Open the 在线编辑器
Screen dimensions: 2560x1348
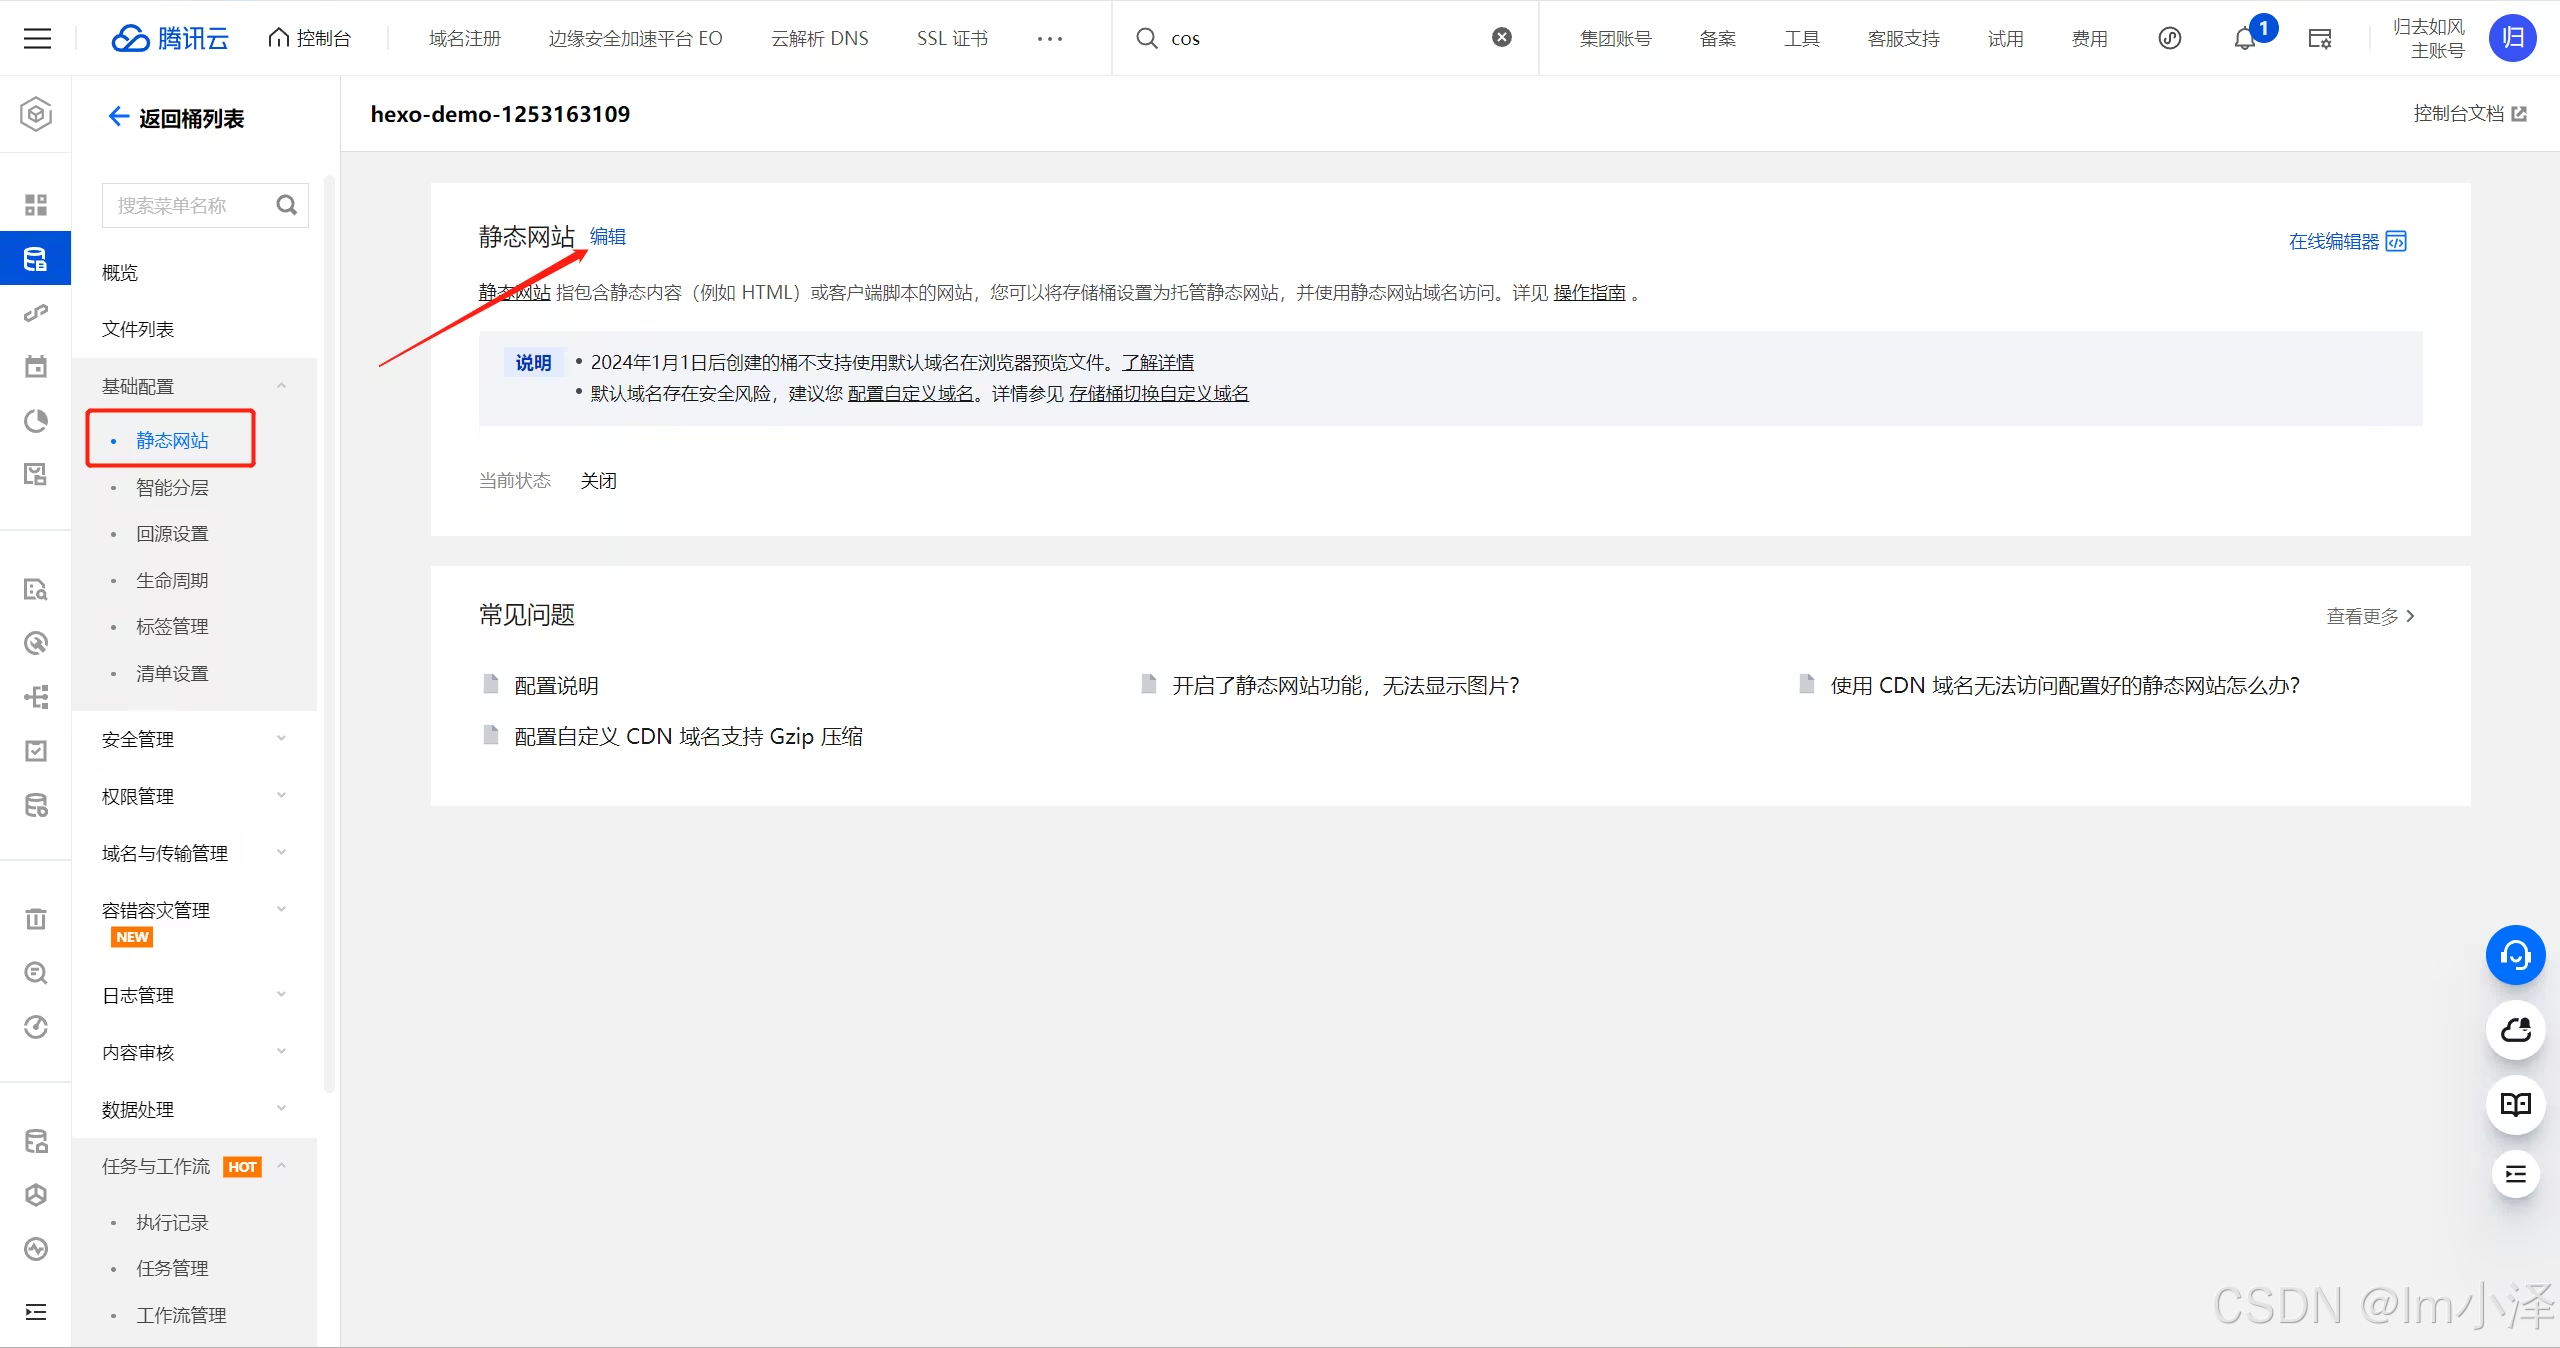tap(2347, 242)
